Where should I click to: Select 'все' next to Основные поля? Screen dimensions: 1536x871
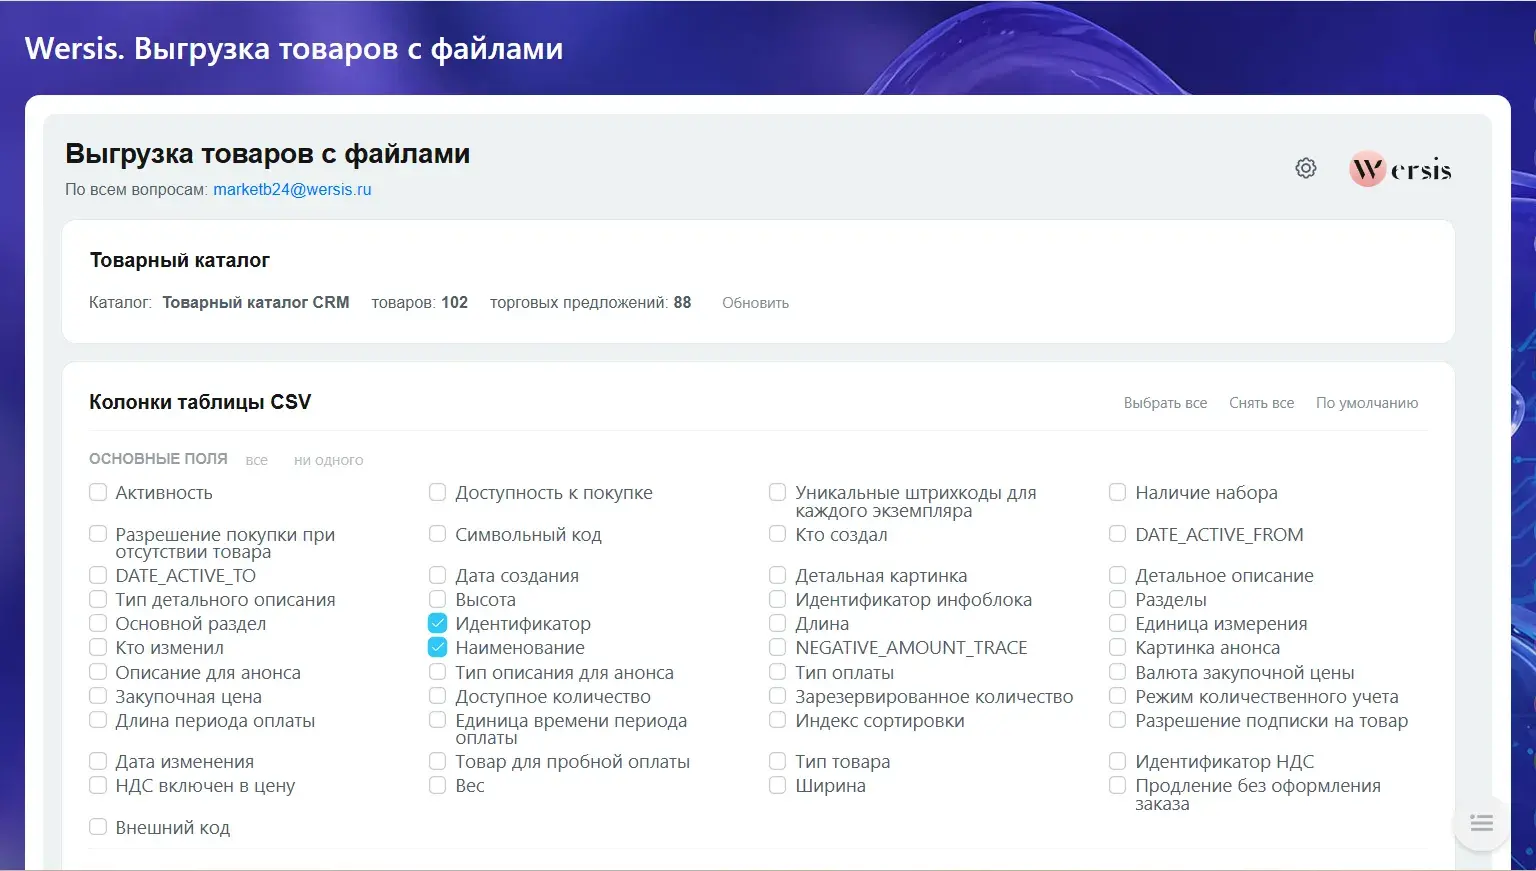click(257, 460)
